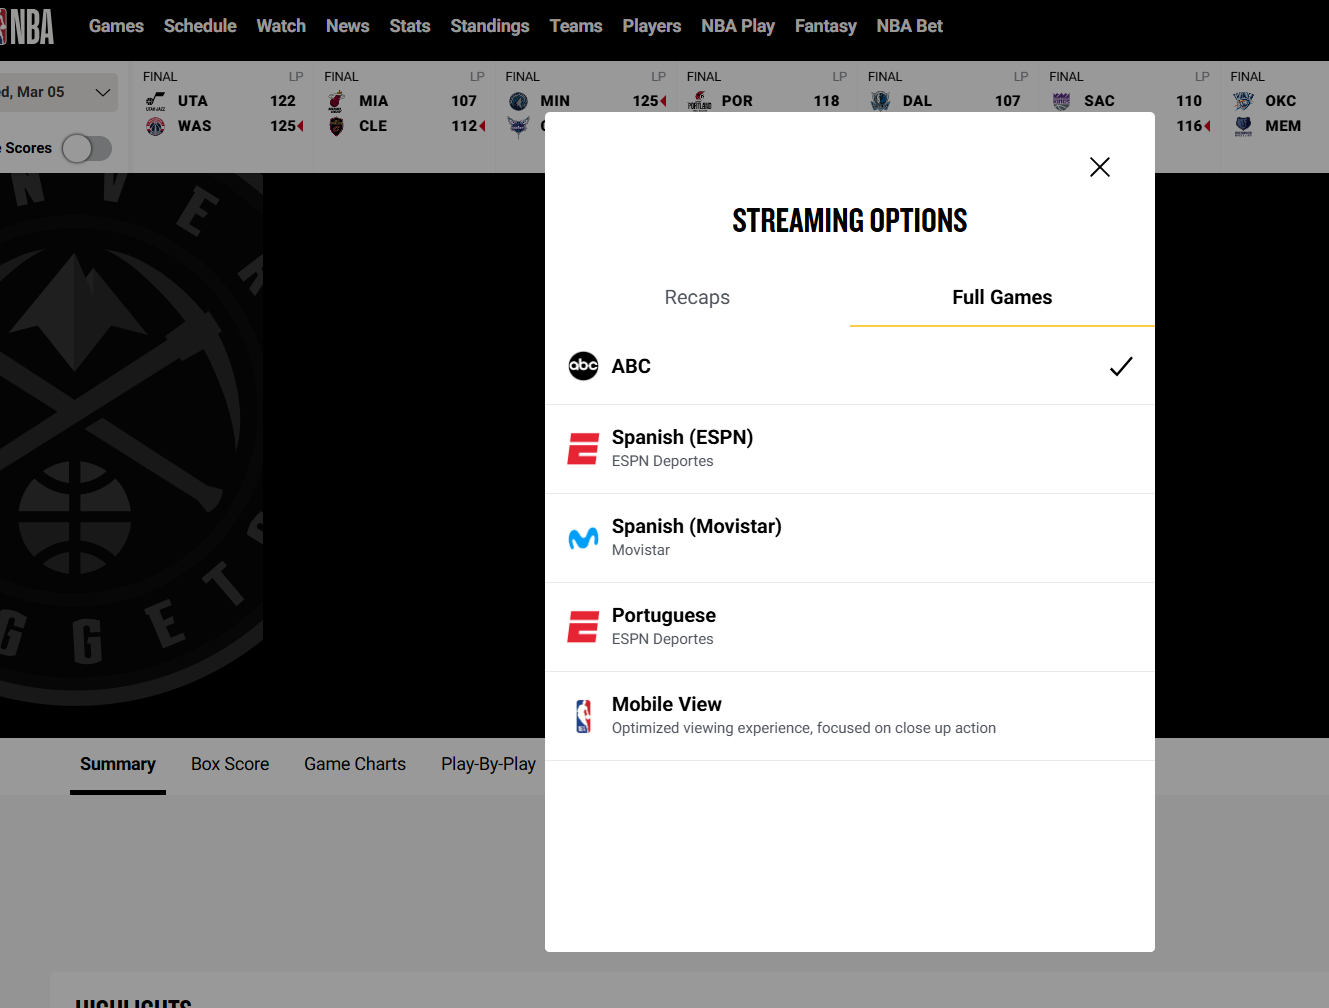Open Standings in the top navigation
Viewport: 1329px width, 1008px height.
pos(490,26)
